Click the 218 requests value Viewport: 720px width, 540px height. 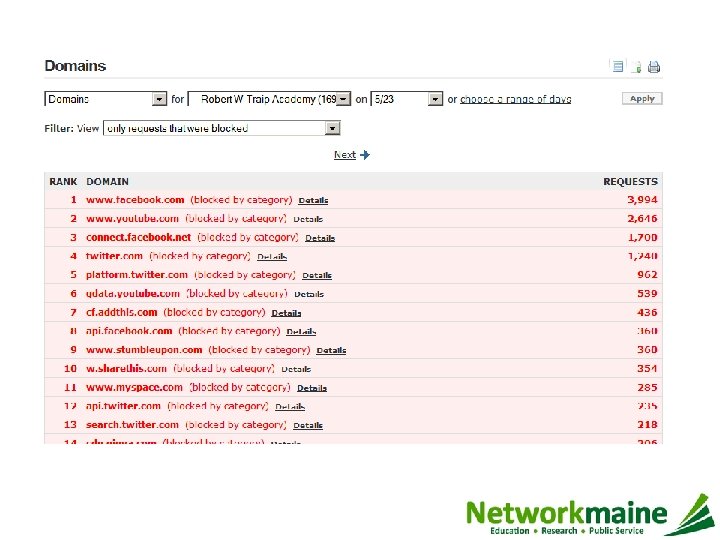coord(647,425)
